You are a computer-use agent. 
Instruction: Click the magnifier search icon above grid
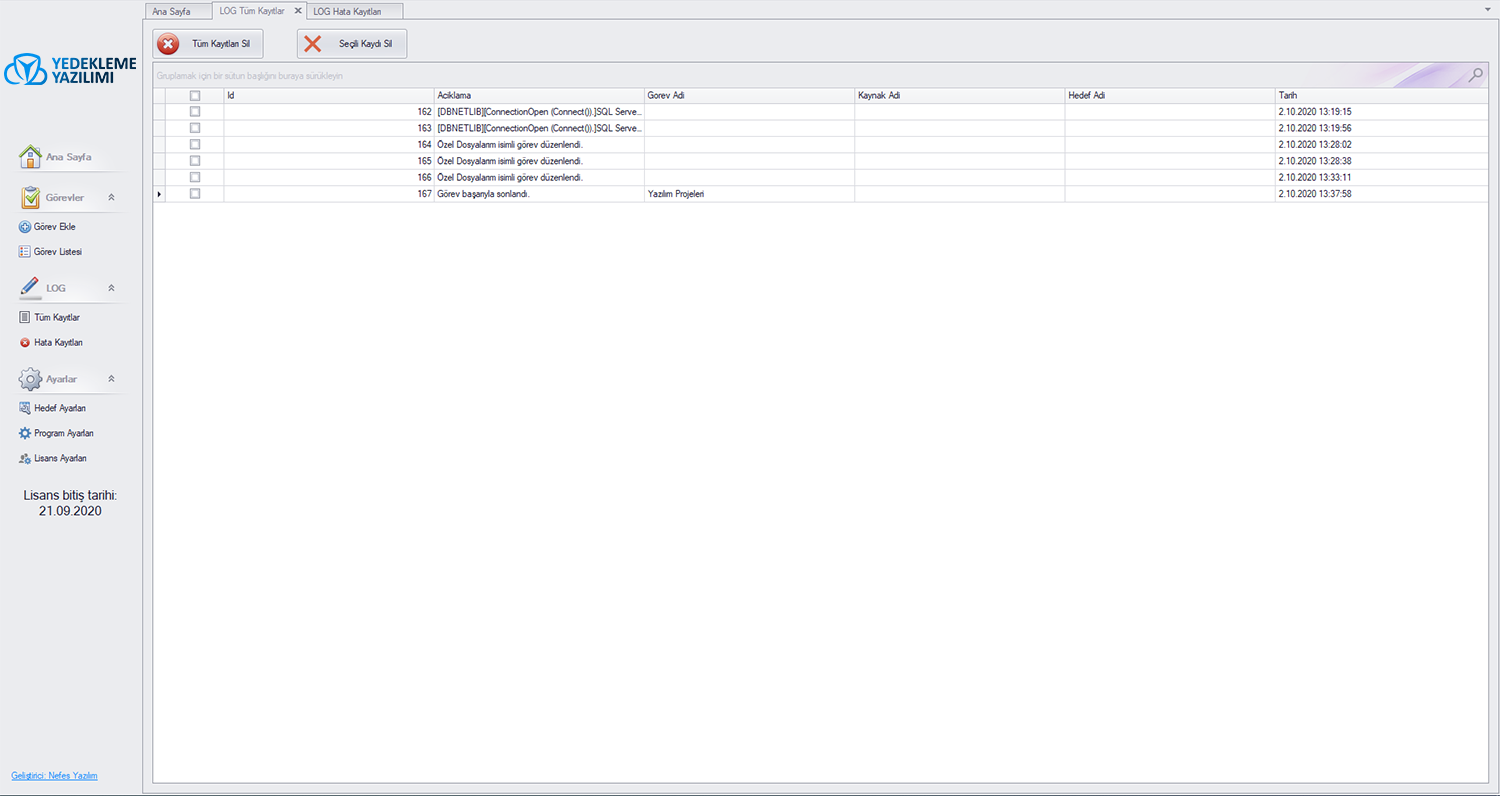1475,75
